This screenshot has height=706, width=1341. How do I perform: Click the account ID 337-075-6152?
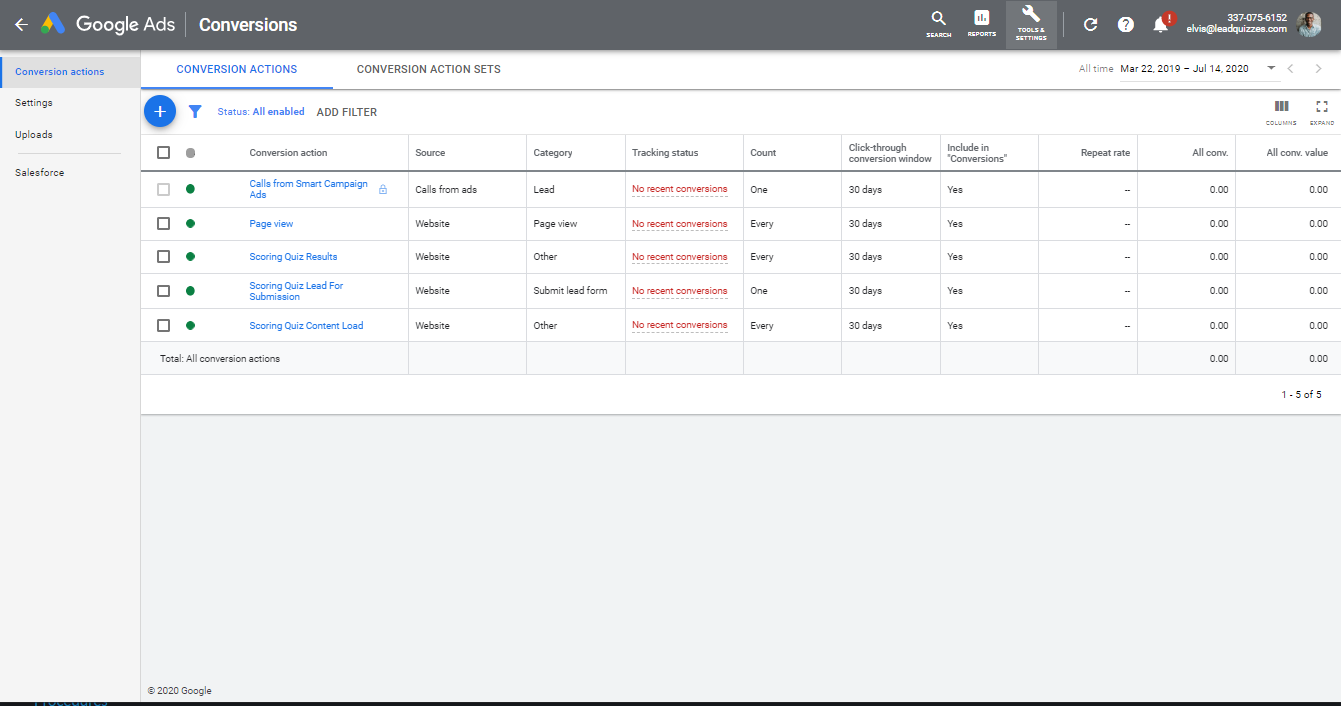pos(1257,17)
